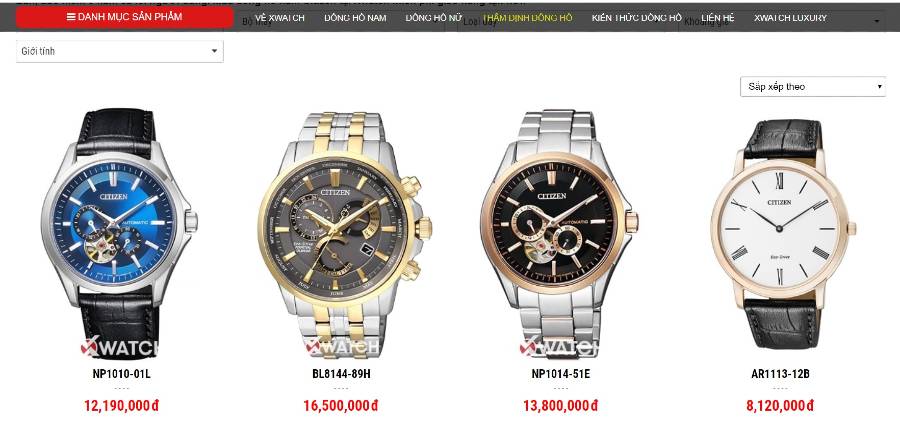This screenshot has width=900, height=429.
Task: Open the Kiến Thức Đồng Hồ menu item
Action: [637, 18]
